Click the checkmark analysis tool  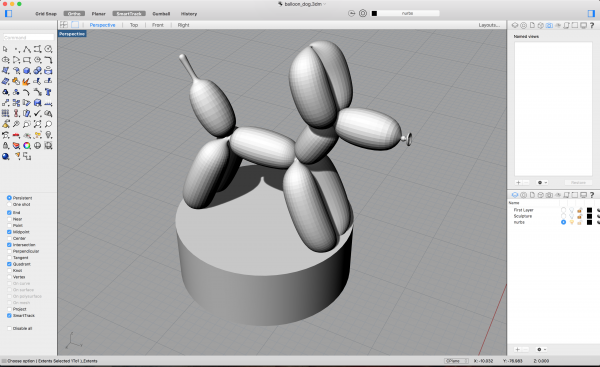point(38,113)
